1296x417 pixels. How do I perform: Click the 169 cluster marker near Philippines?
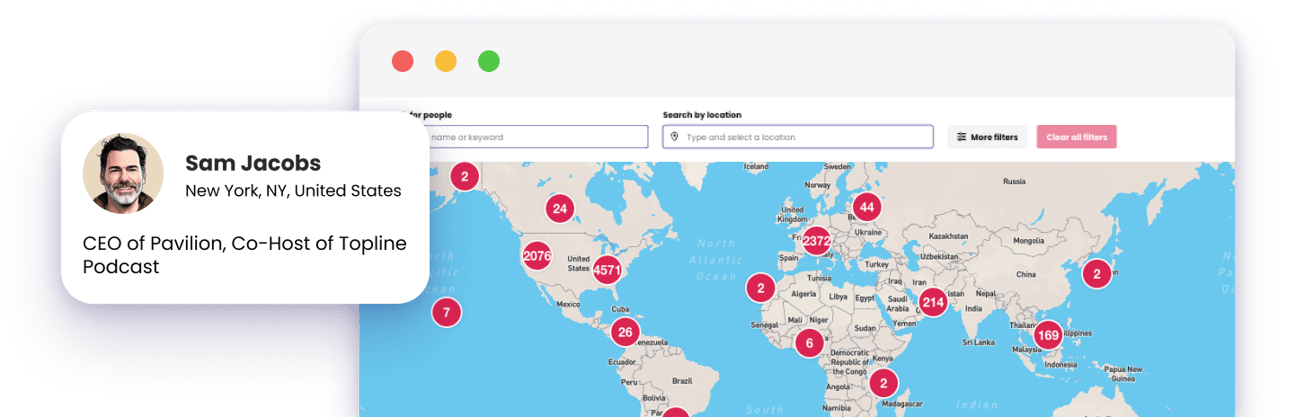(1048, 334)
